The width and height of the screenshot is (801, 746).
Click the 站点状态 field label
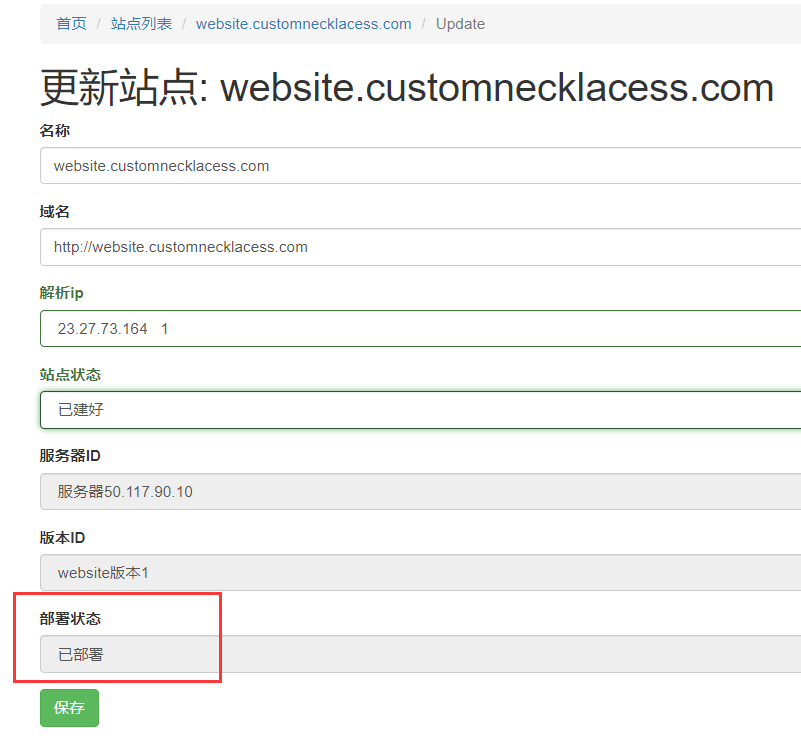pyautogui.click(x=70, y=375)
